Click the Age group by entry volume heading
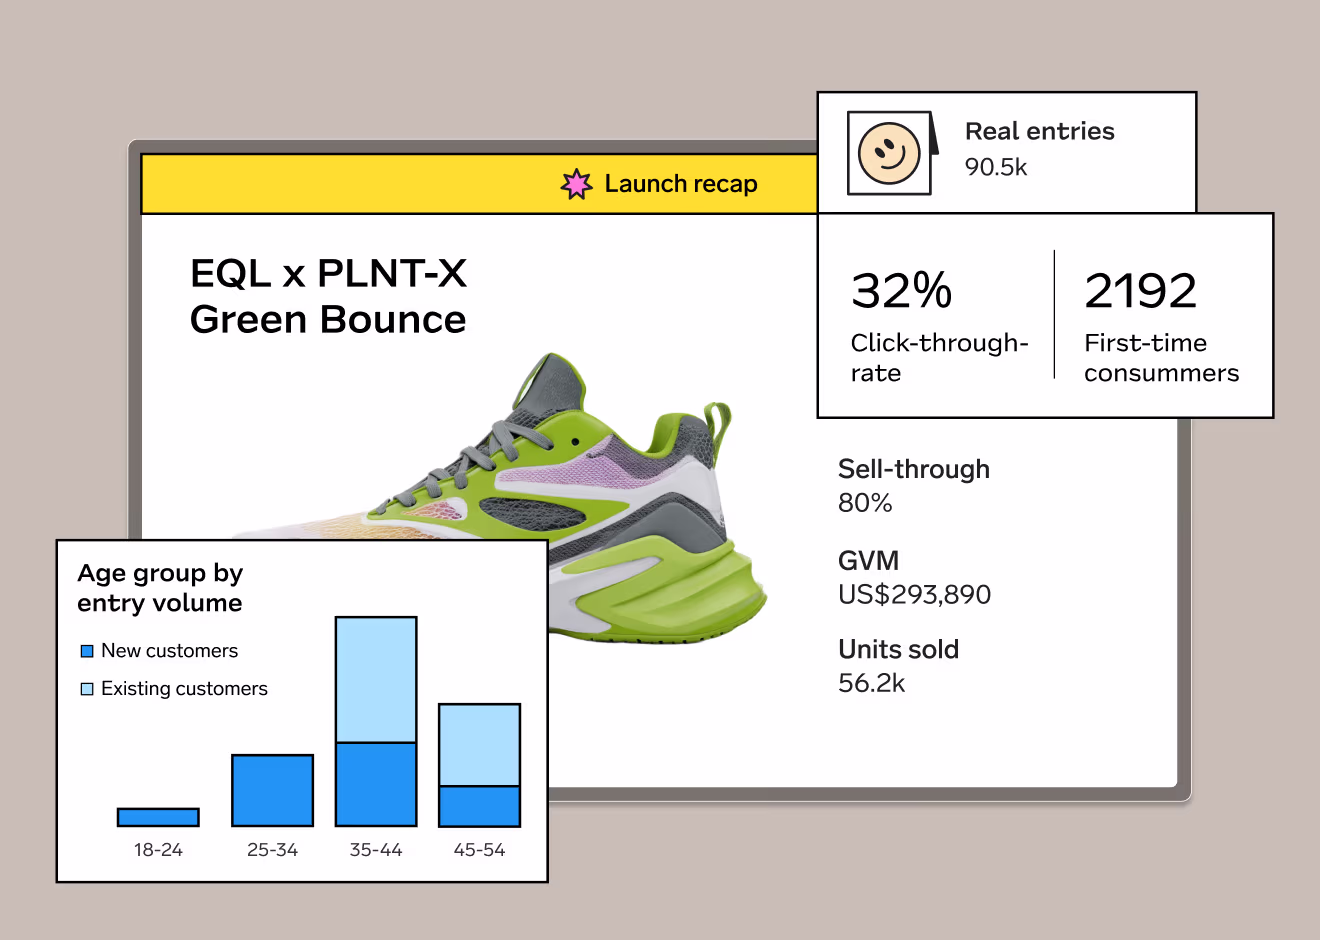Viewport: 1320px width, 940px height. point(160,588)
